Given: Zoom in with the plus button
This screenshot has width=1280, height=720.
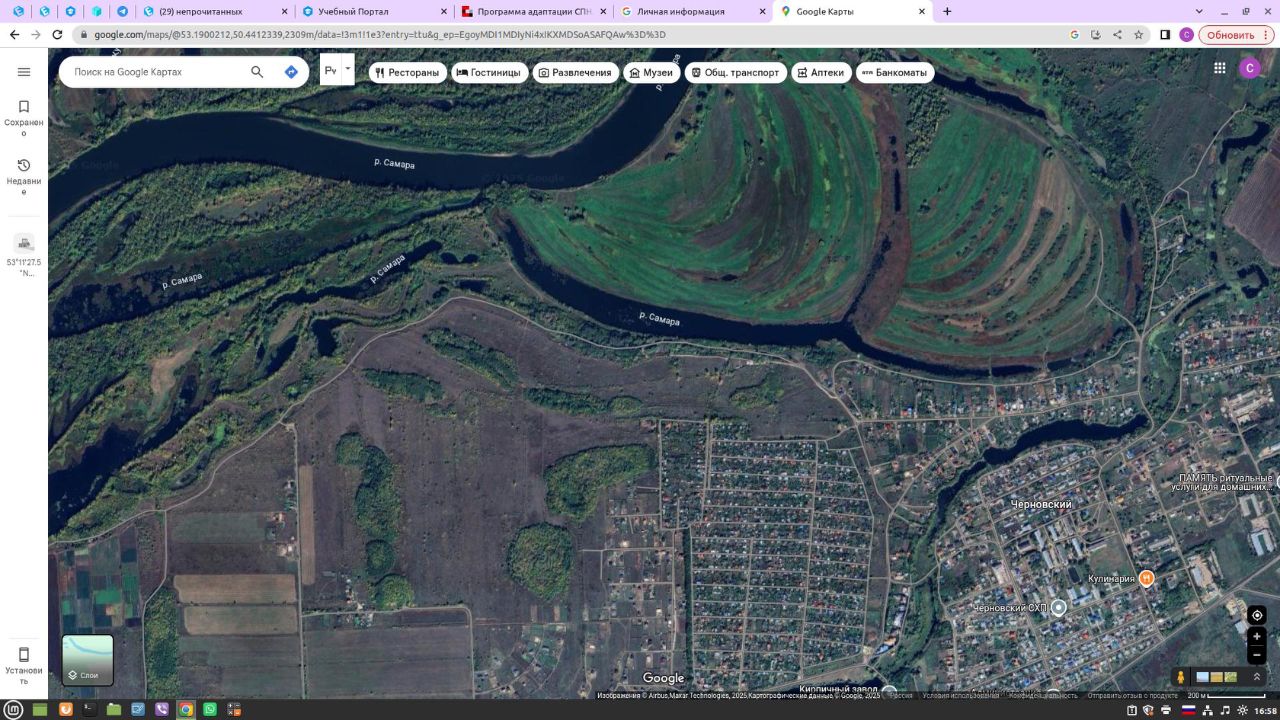Looking at the screenshot, I should point(1257,636).
